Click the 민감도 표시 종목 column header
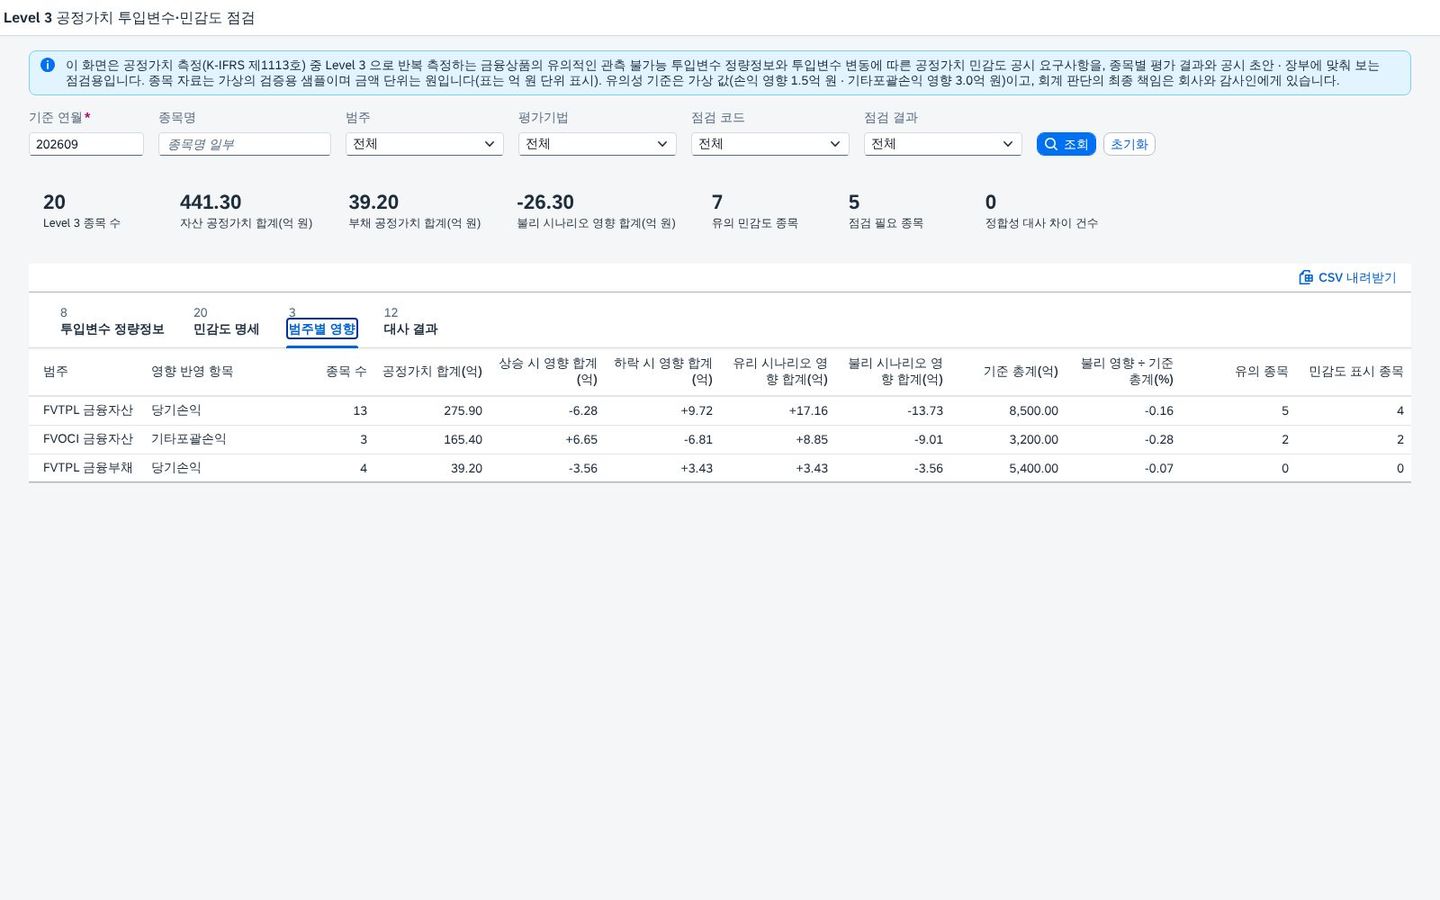Screen dimensions: 1440x900 click(1356, 371)
